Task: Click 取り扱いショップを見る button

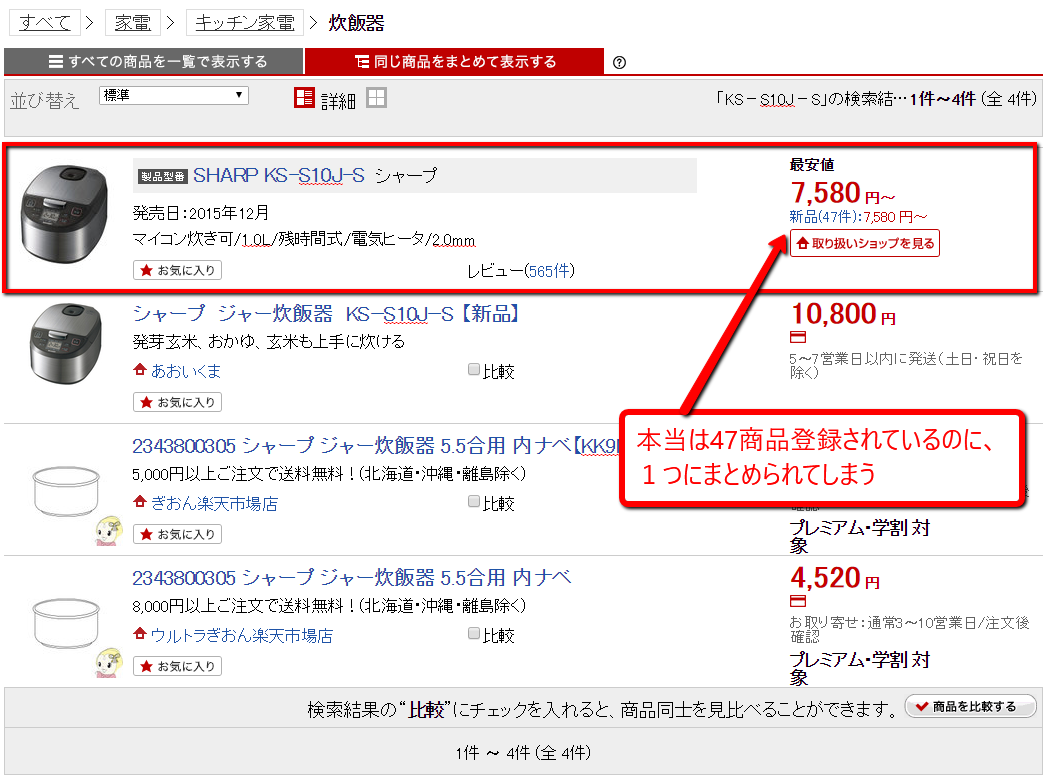Action: point(865,243)
